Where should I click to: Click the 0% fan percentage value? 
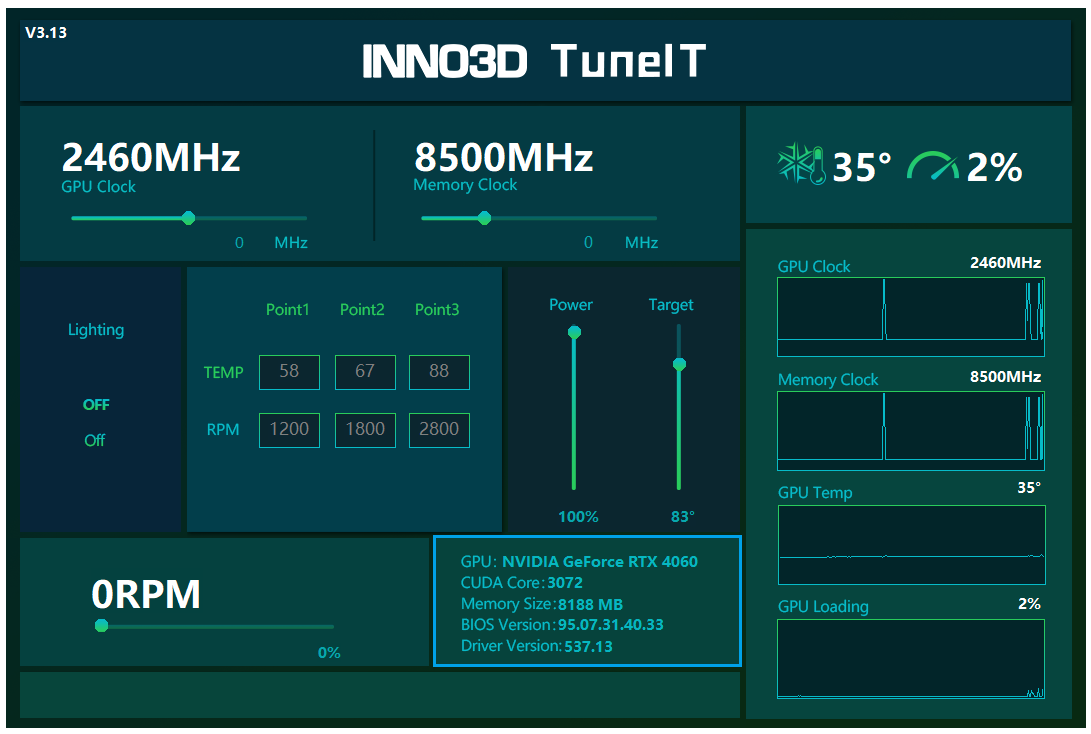[329, 653]
